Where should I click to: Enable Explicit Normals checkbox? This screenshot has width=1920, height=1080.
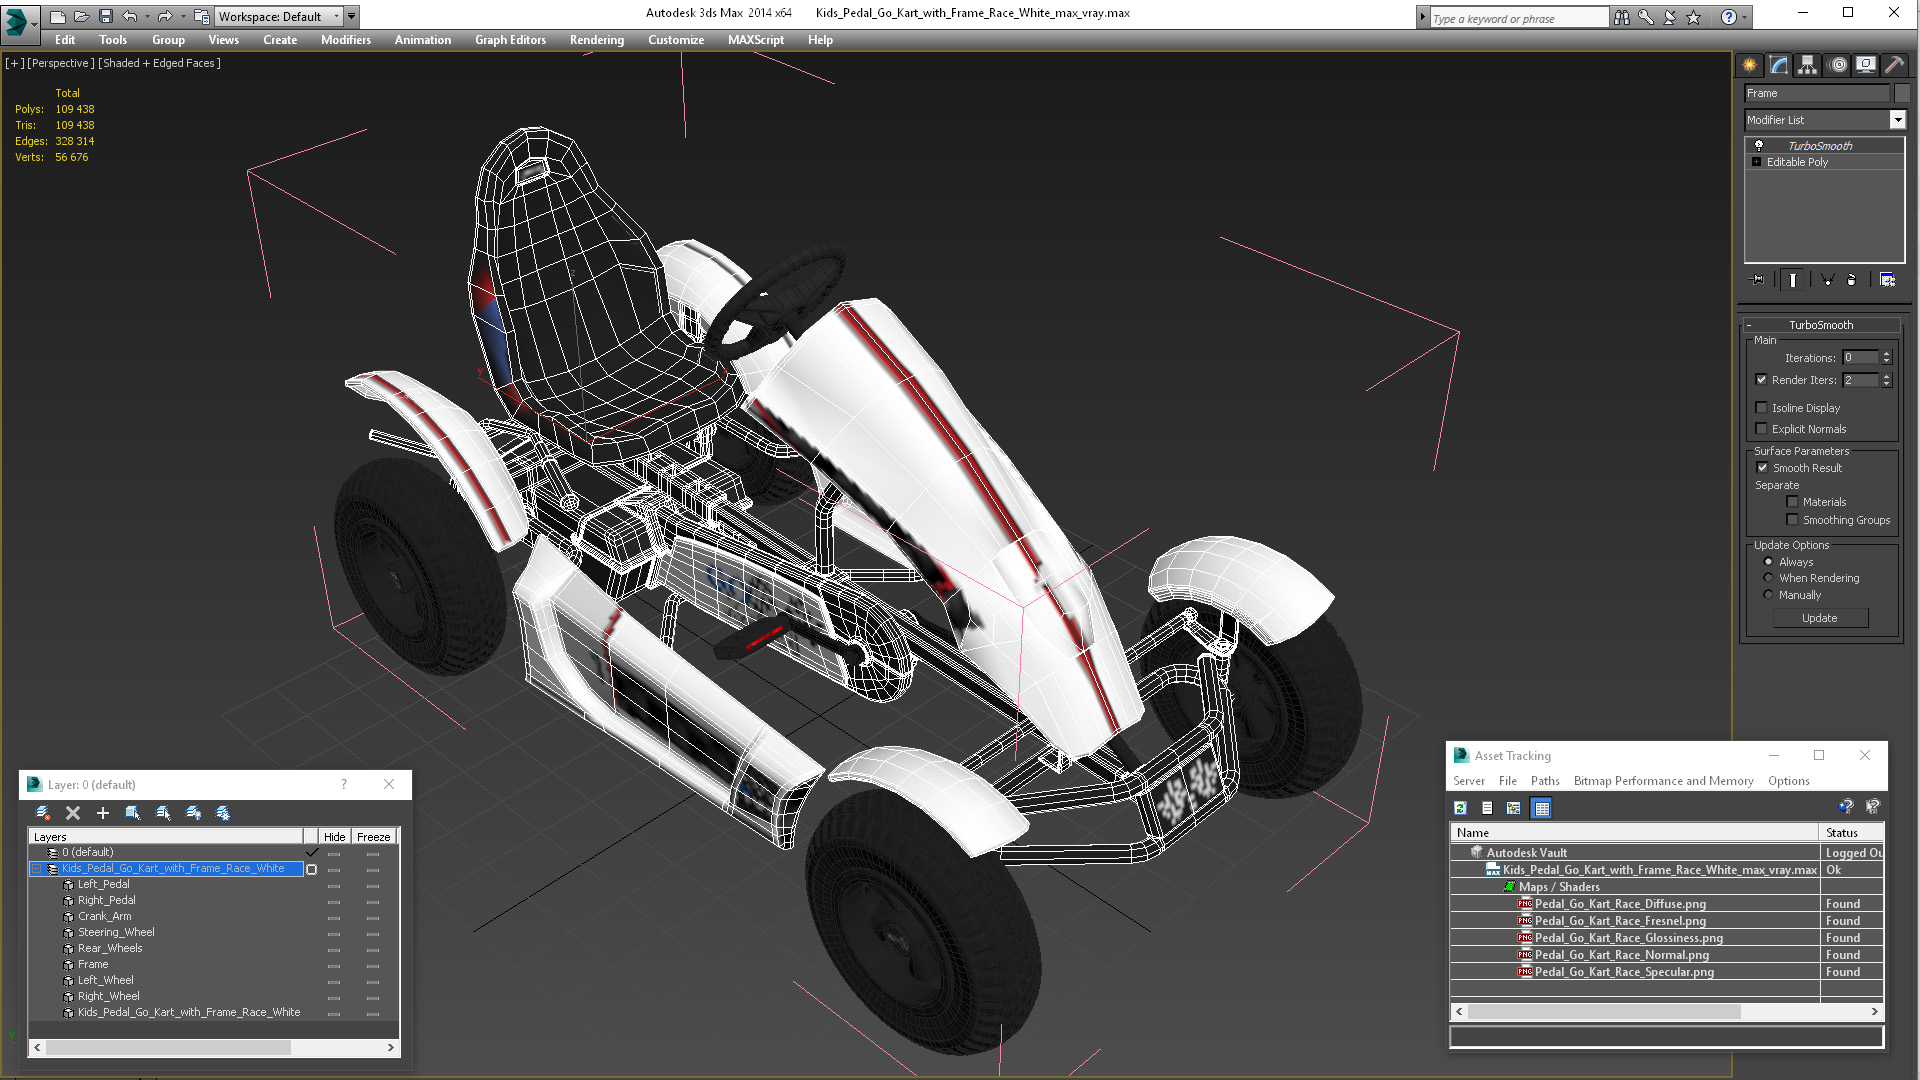[x=1762, y=429]
